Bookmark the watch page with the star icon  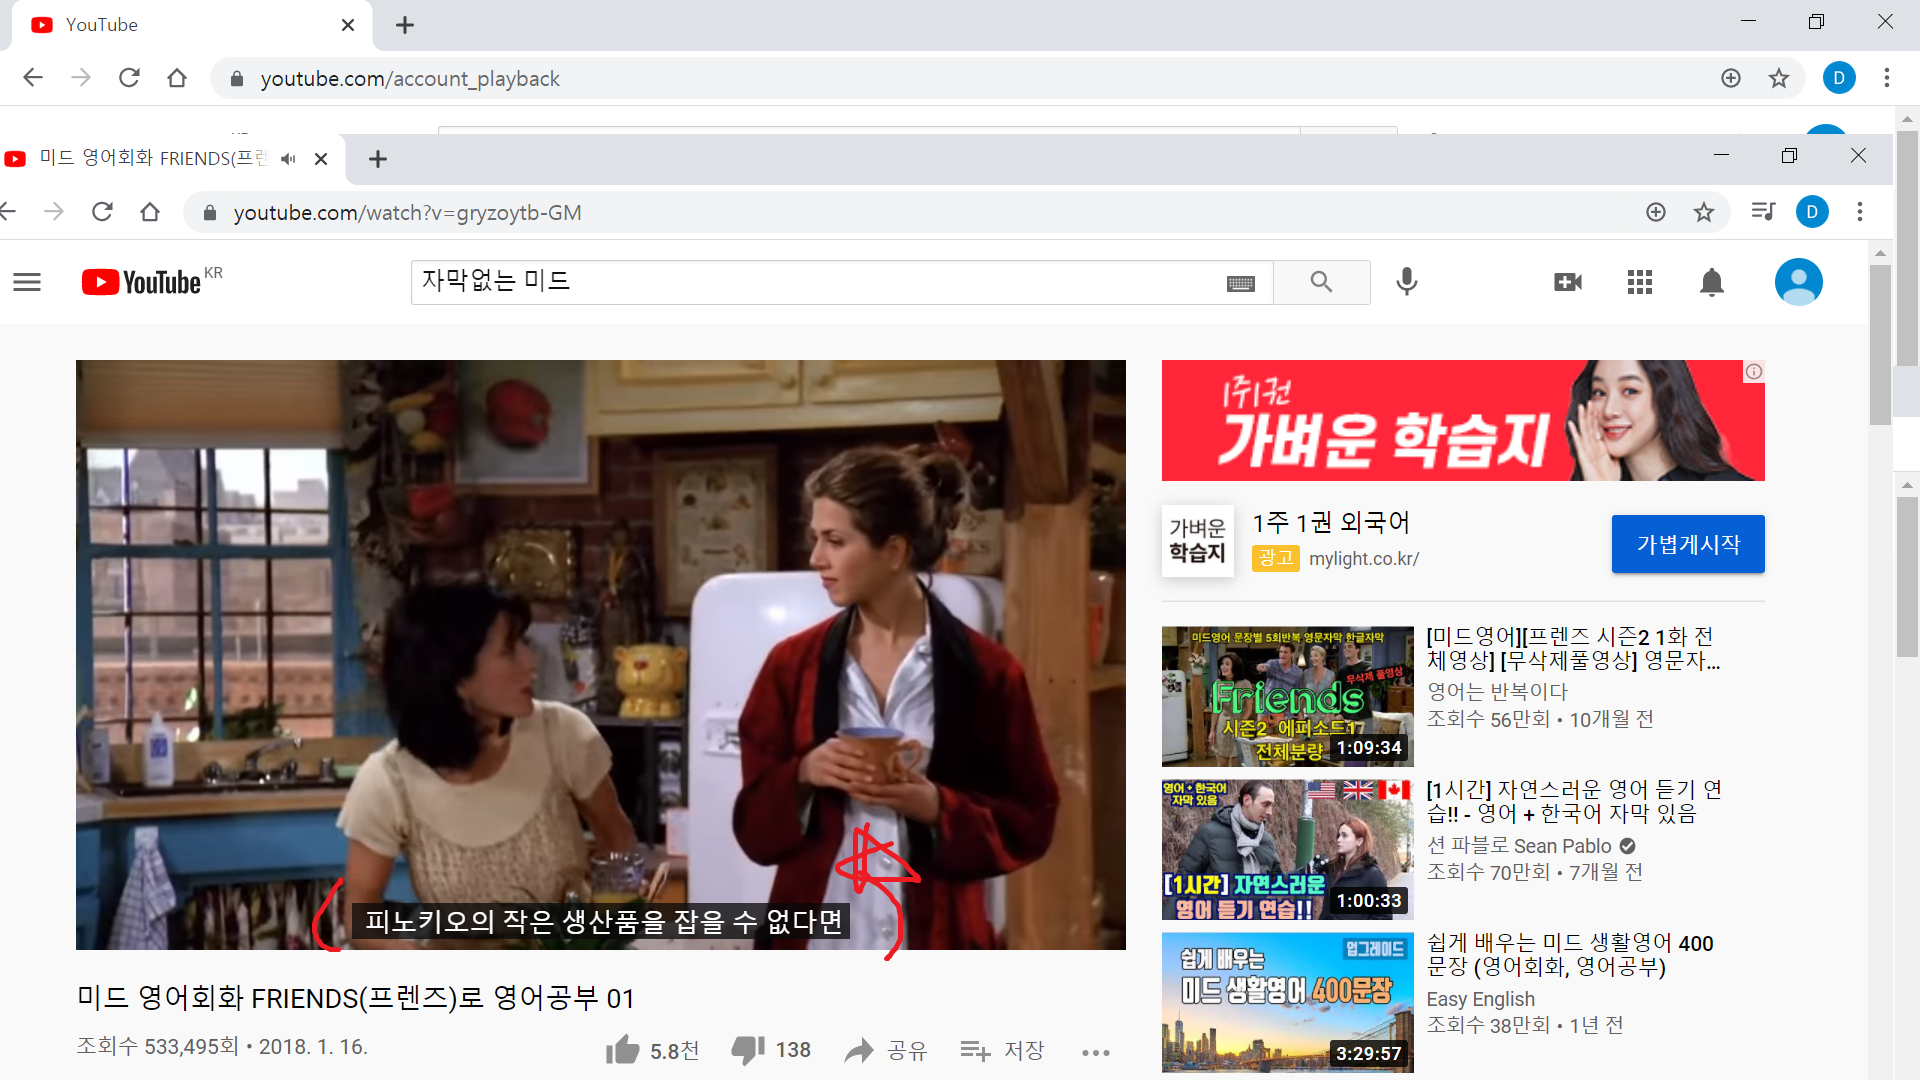click(1704, 212)
